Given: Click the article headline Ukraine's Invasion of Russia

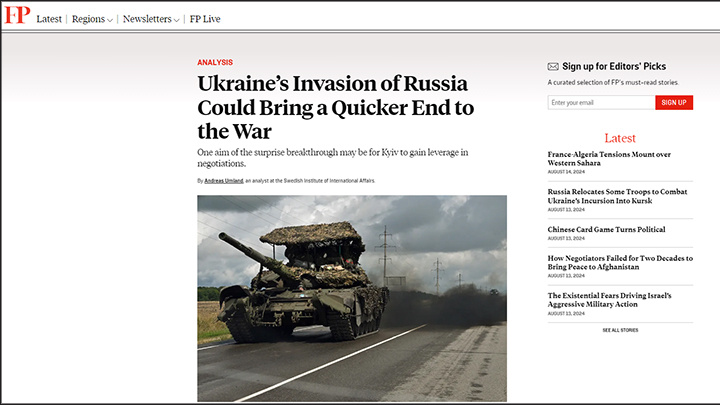Looking at the screenshot, I should 336,107.
